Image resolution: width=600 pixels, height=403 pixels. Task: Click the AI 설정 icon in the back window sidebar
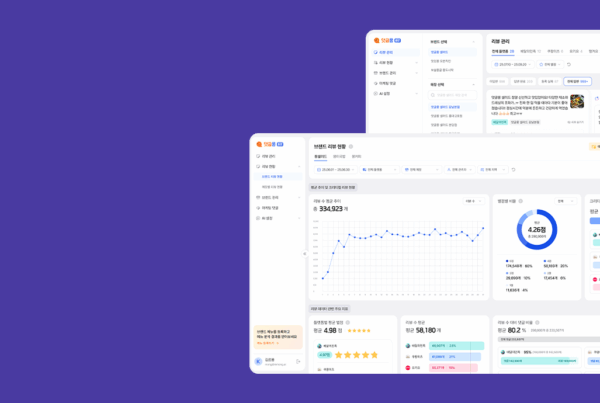(375, 93)
